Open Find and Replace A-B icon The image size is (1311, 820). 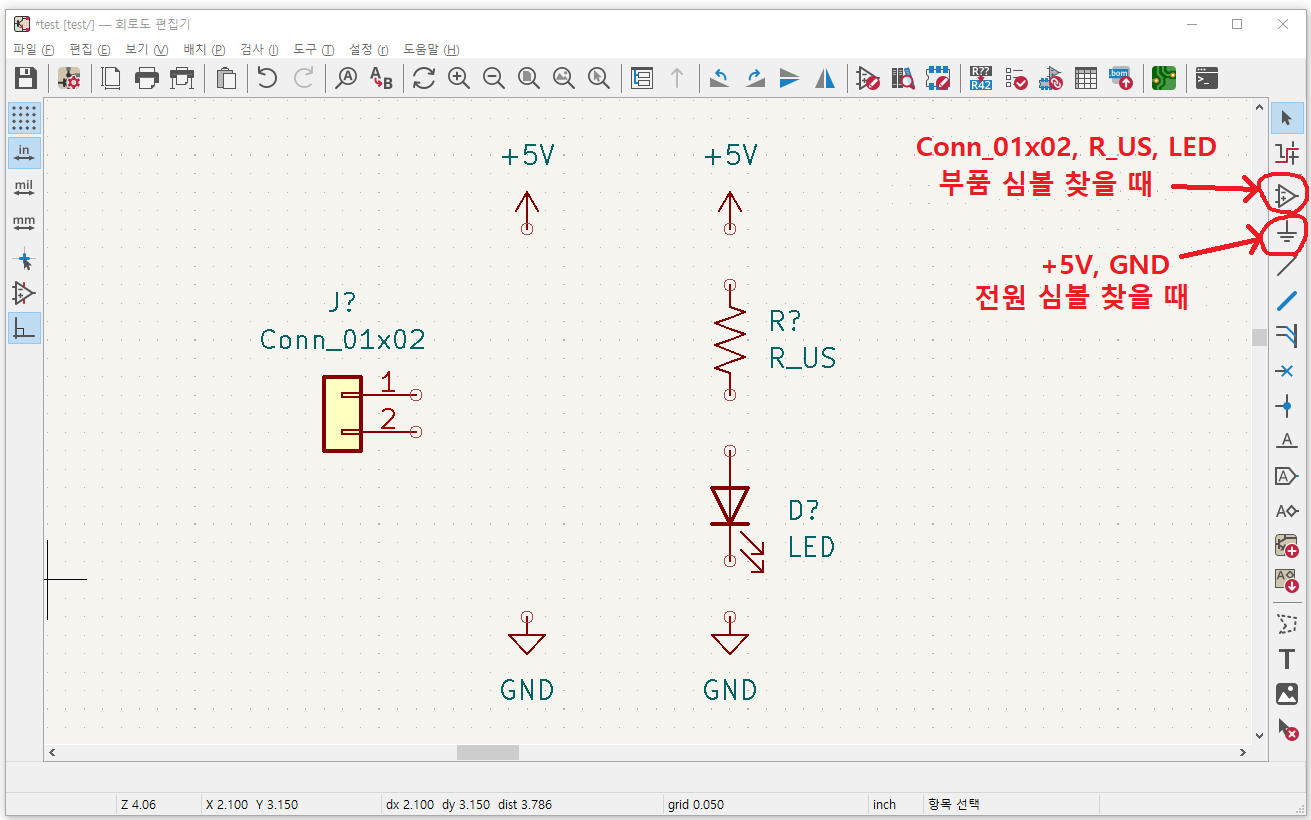tap(381, 78)
